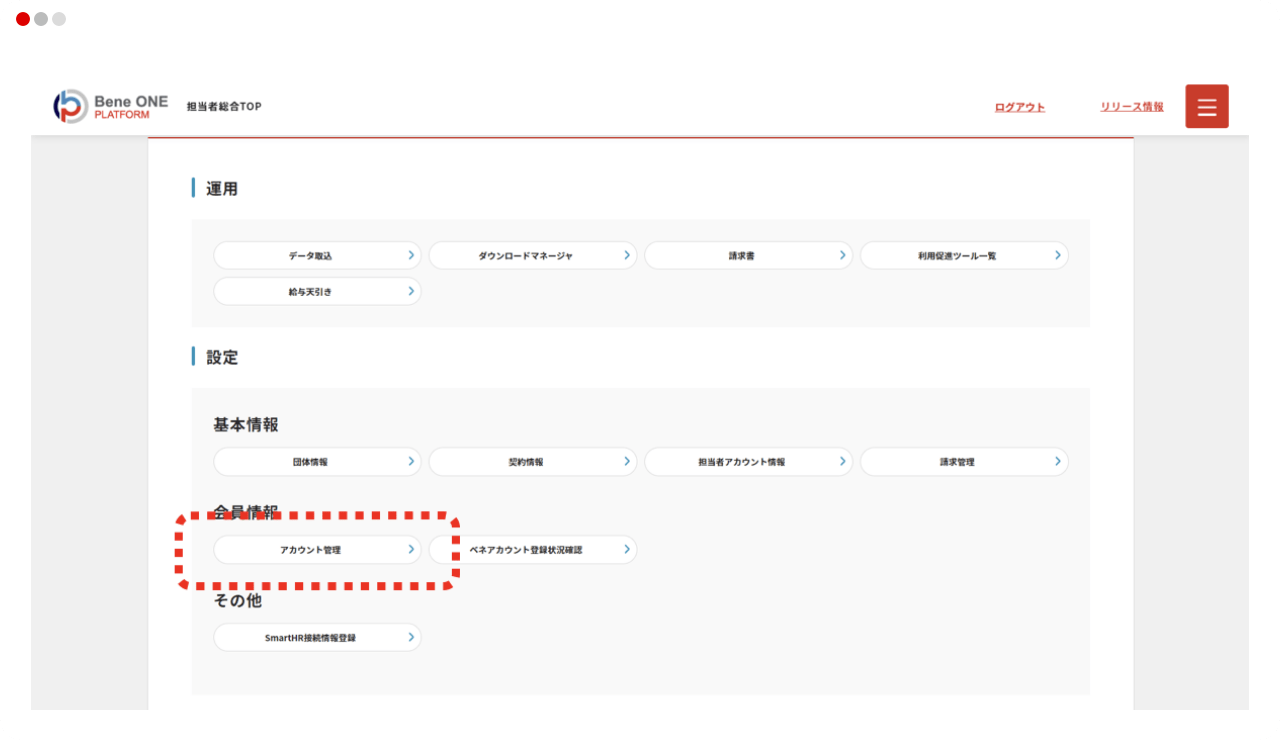The image size is (1280, 740).
Task: Click the Bene ONE Platform logo
Action: (110, 106)
